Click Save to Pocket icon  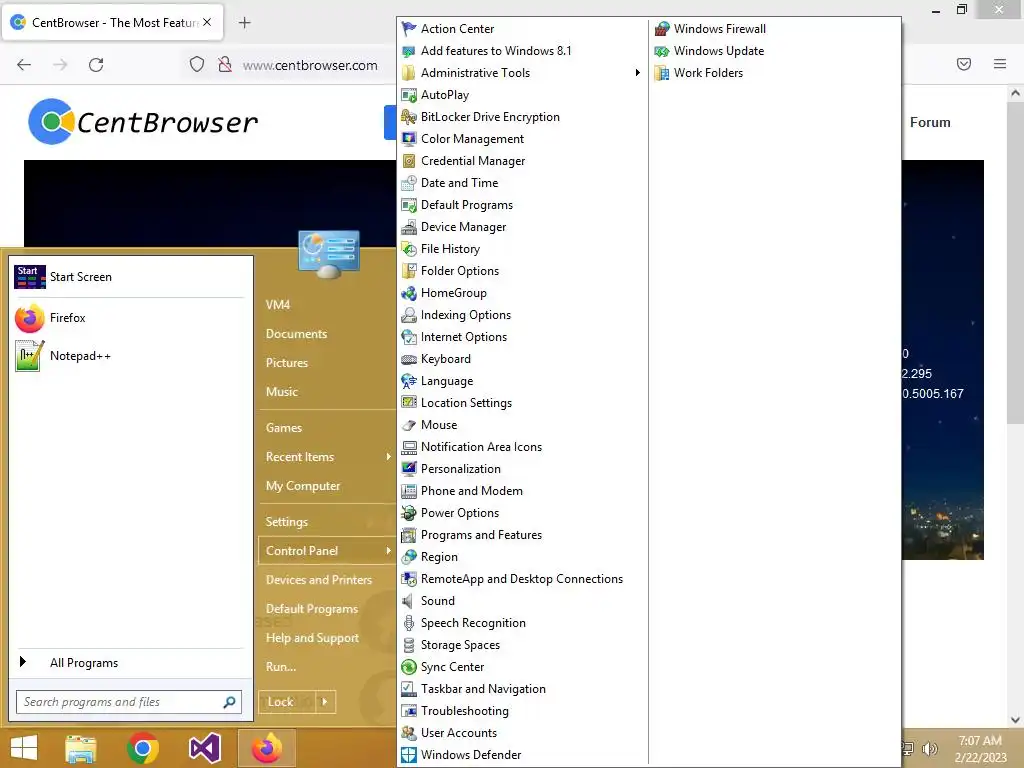point(964,64)
